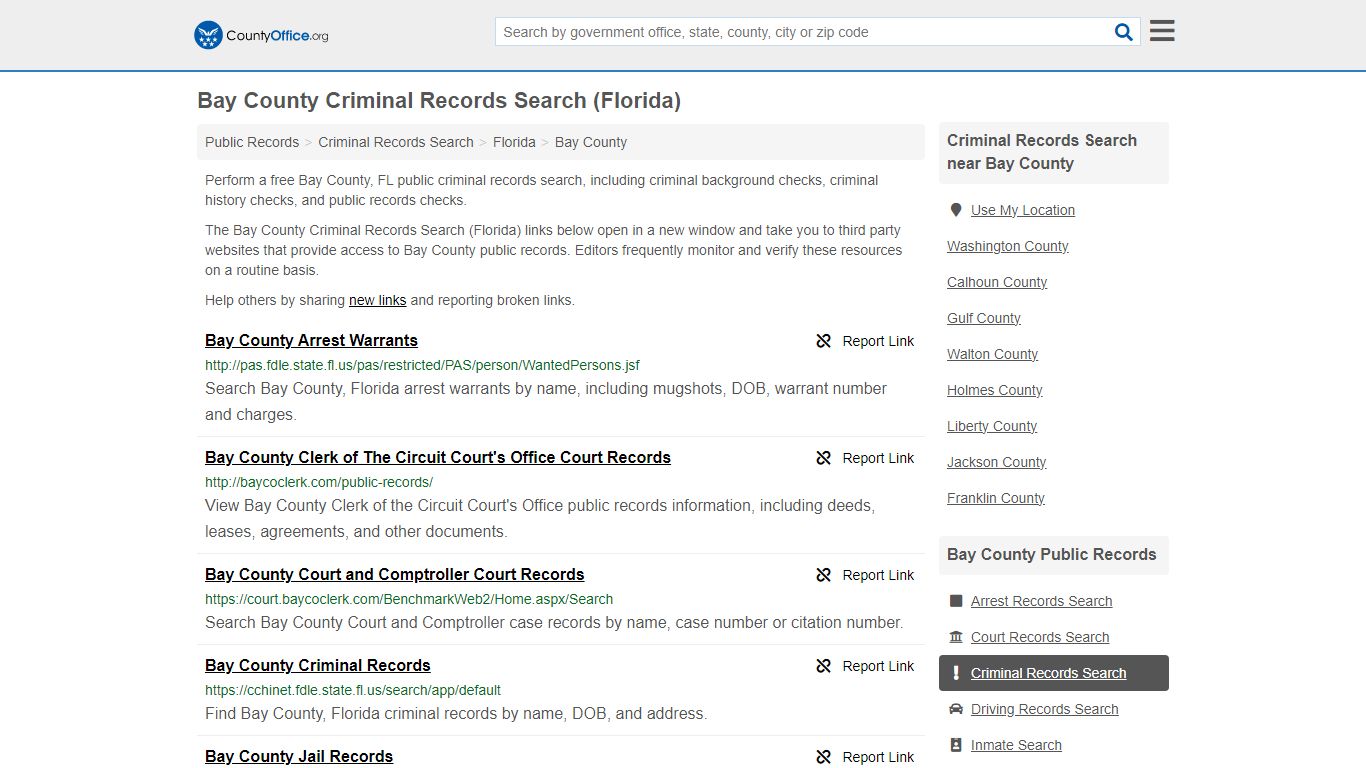1366x768 pixels.
Task: Open the hamburger menu
Action: click(x=1162, y=31)
